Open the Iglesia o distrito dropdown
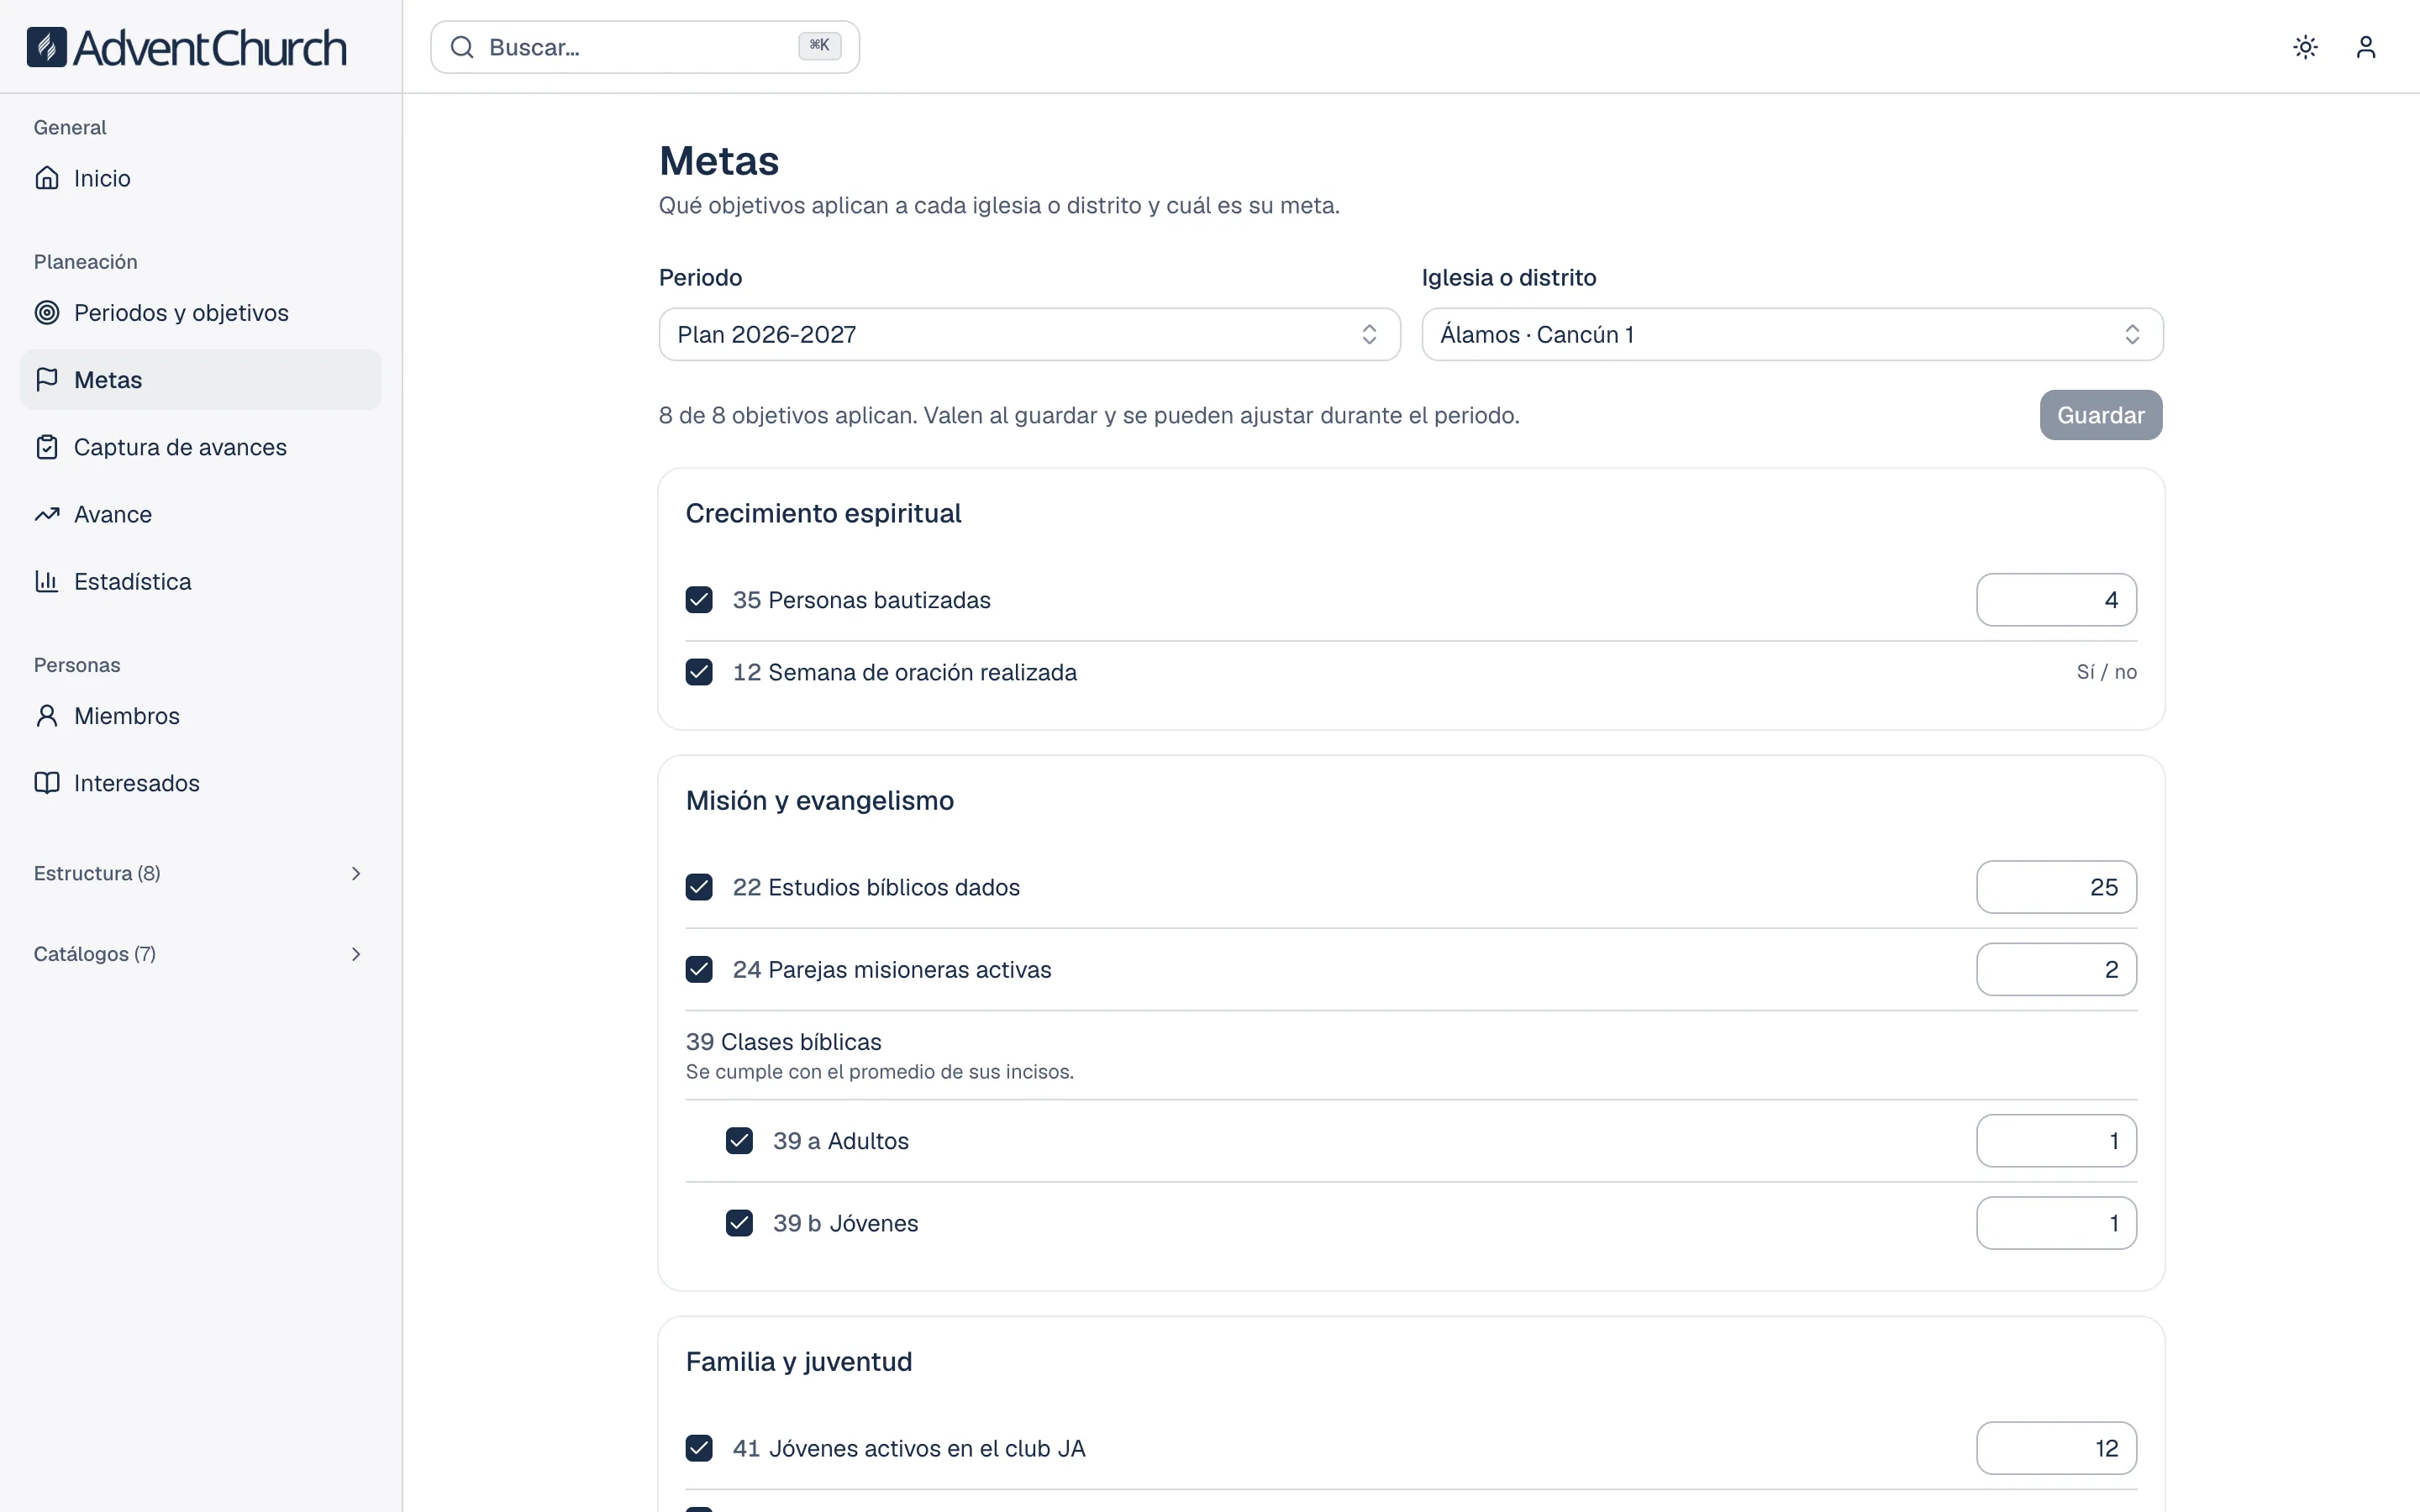 (1792, 334)
